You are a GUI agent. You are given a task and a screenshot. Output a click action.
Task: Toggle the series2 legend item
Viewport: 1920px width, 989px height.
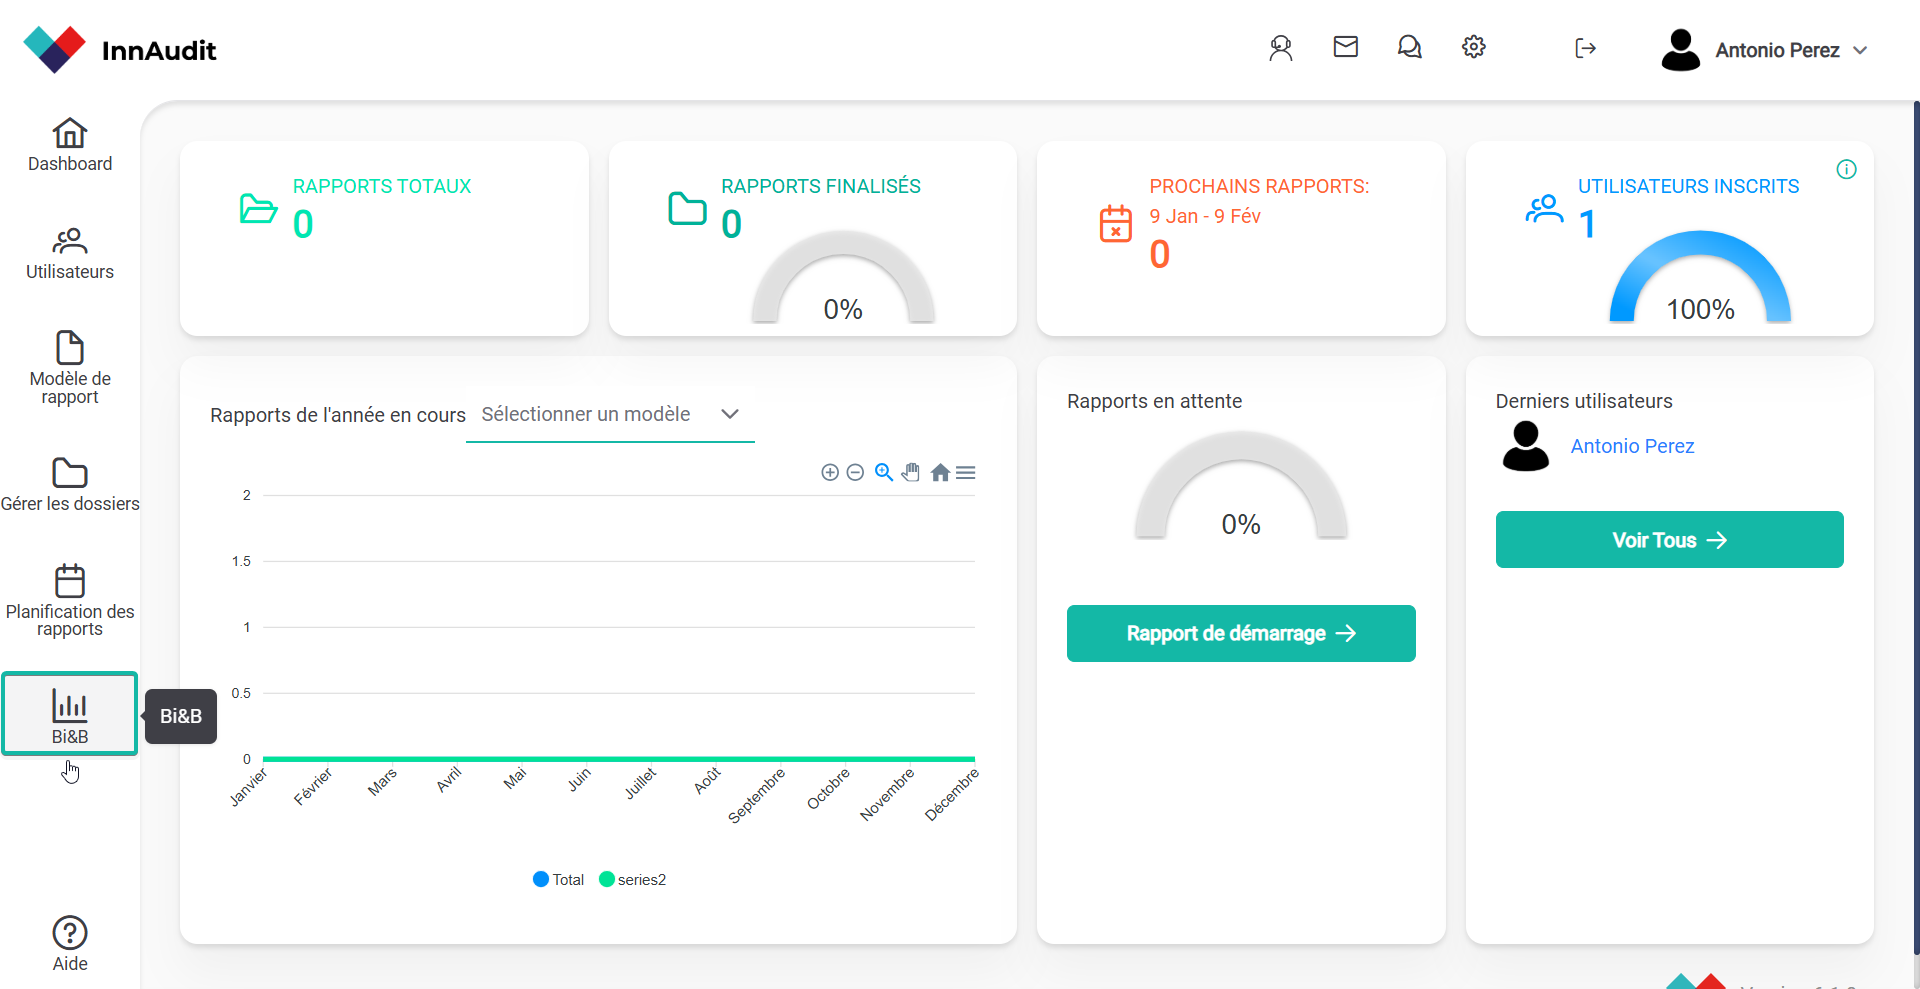[632, 880]
